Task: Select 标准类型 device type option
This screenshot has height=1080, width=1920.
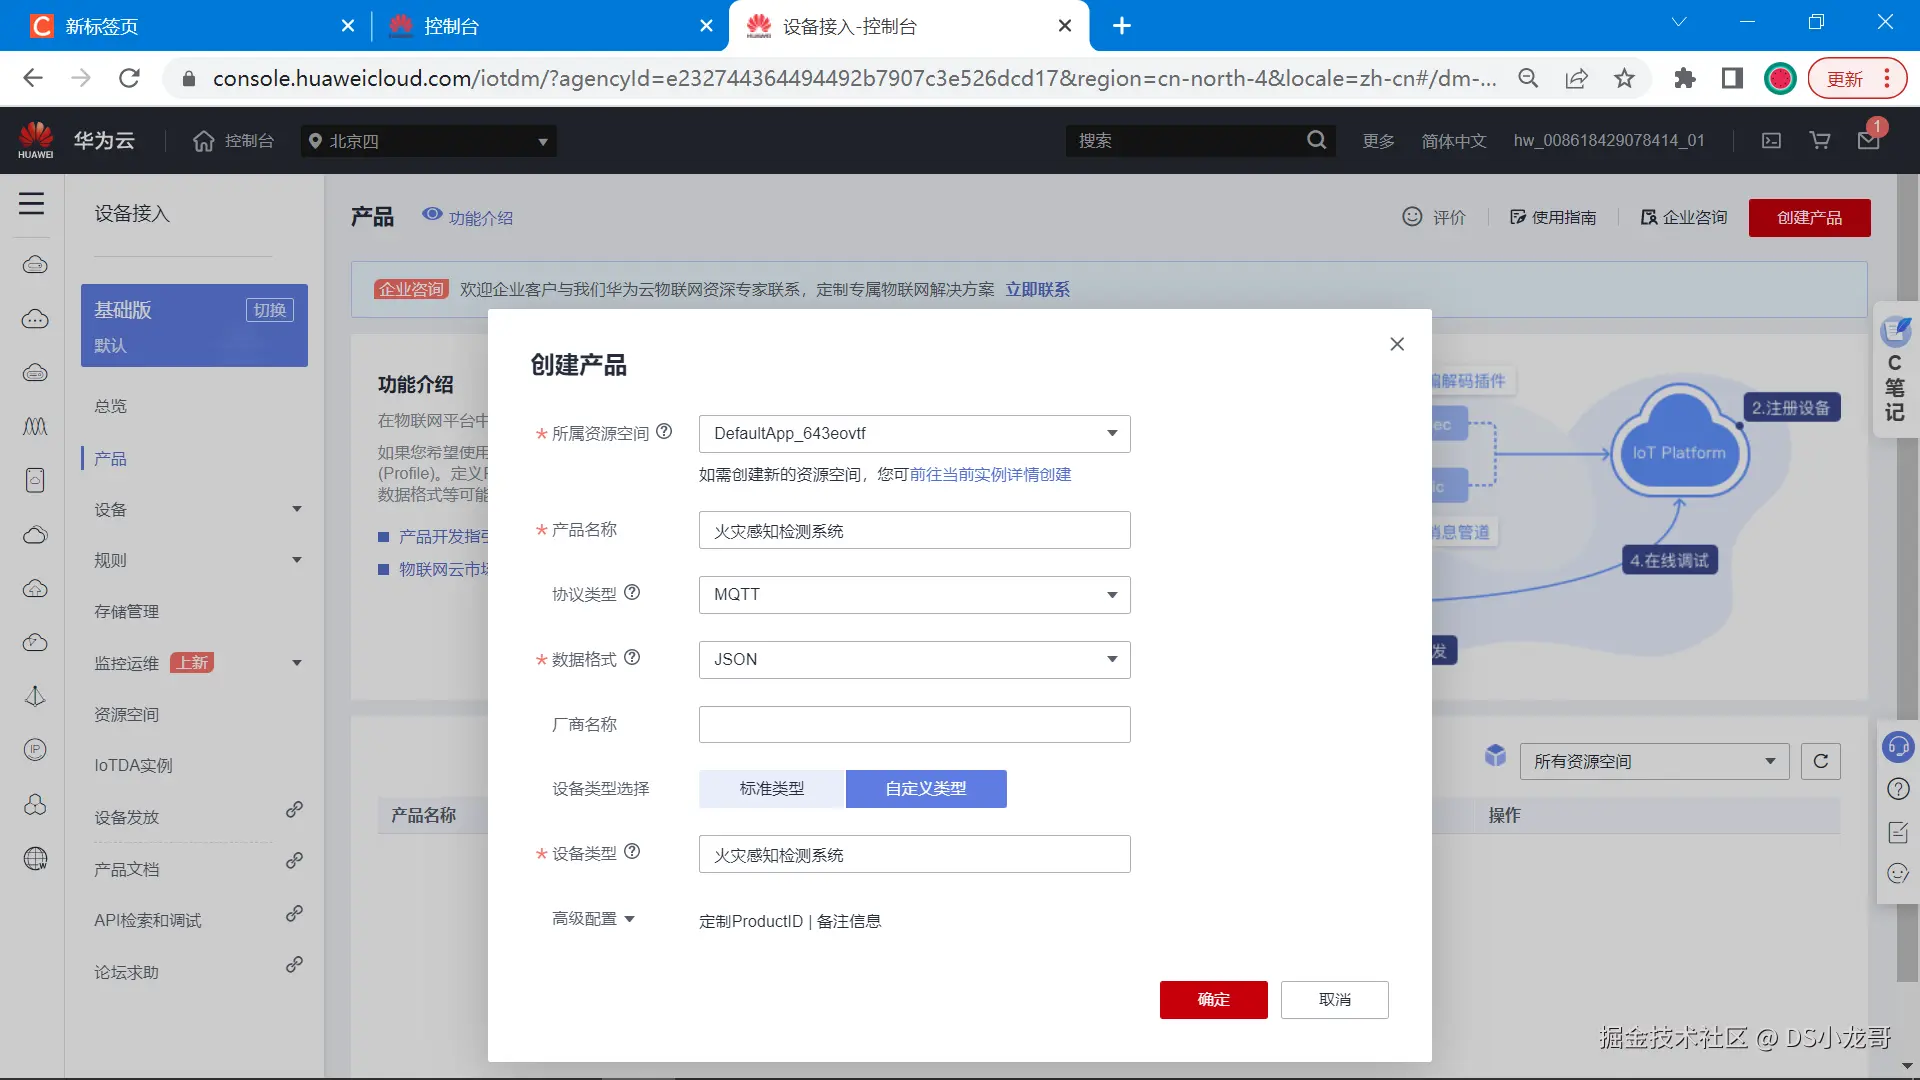Action: point(771,789)
